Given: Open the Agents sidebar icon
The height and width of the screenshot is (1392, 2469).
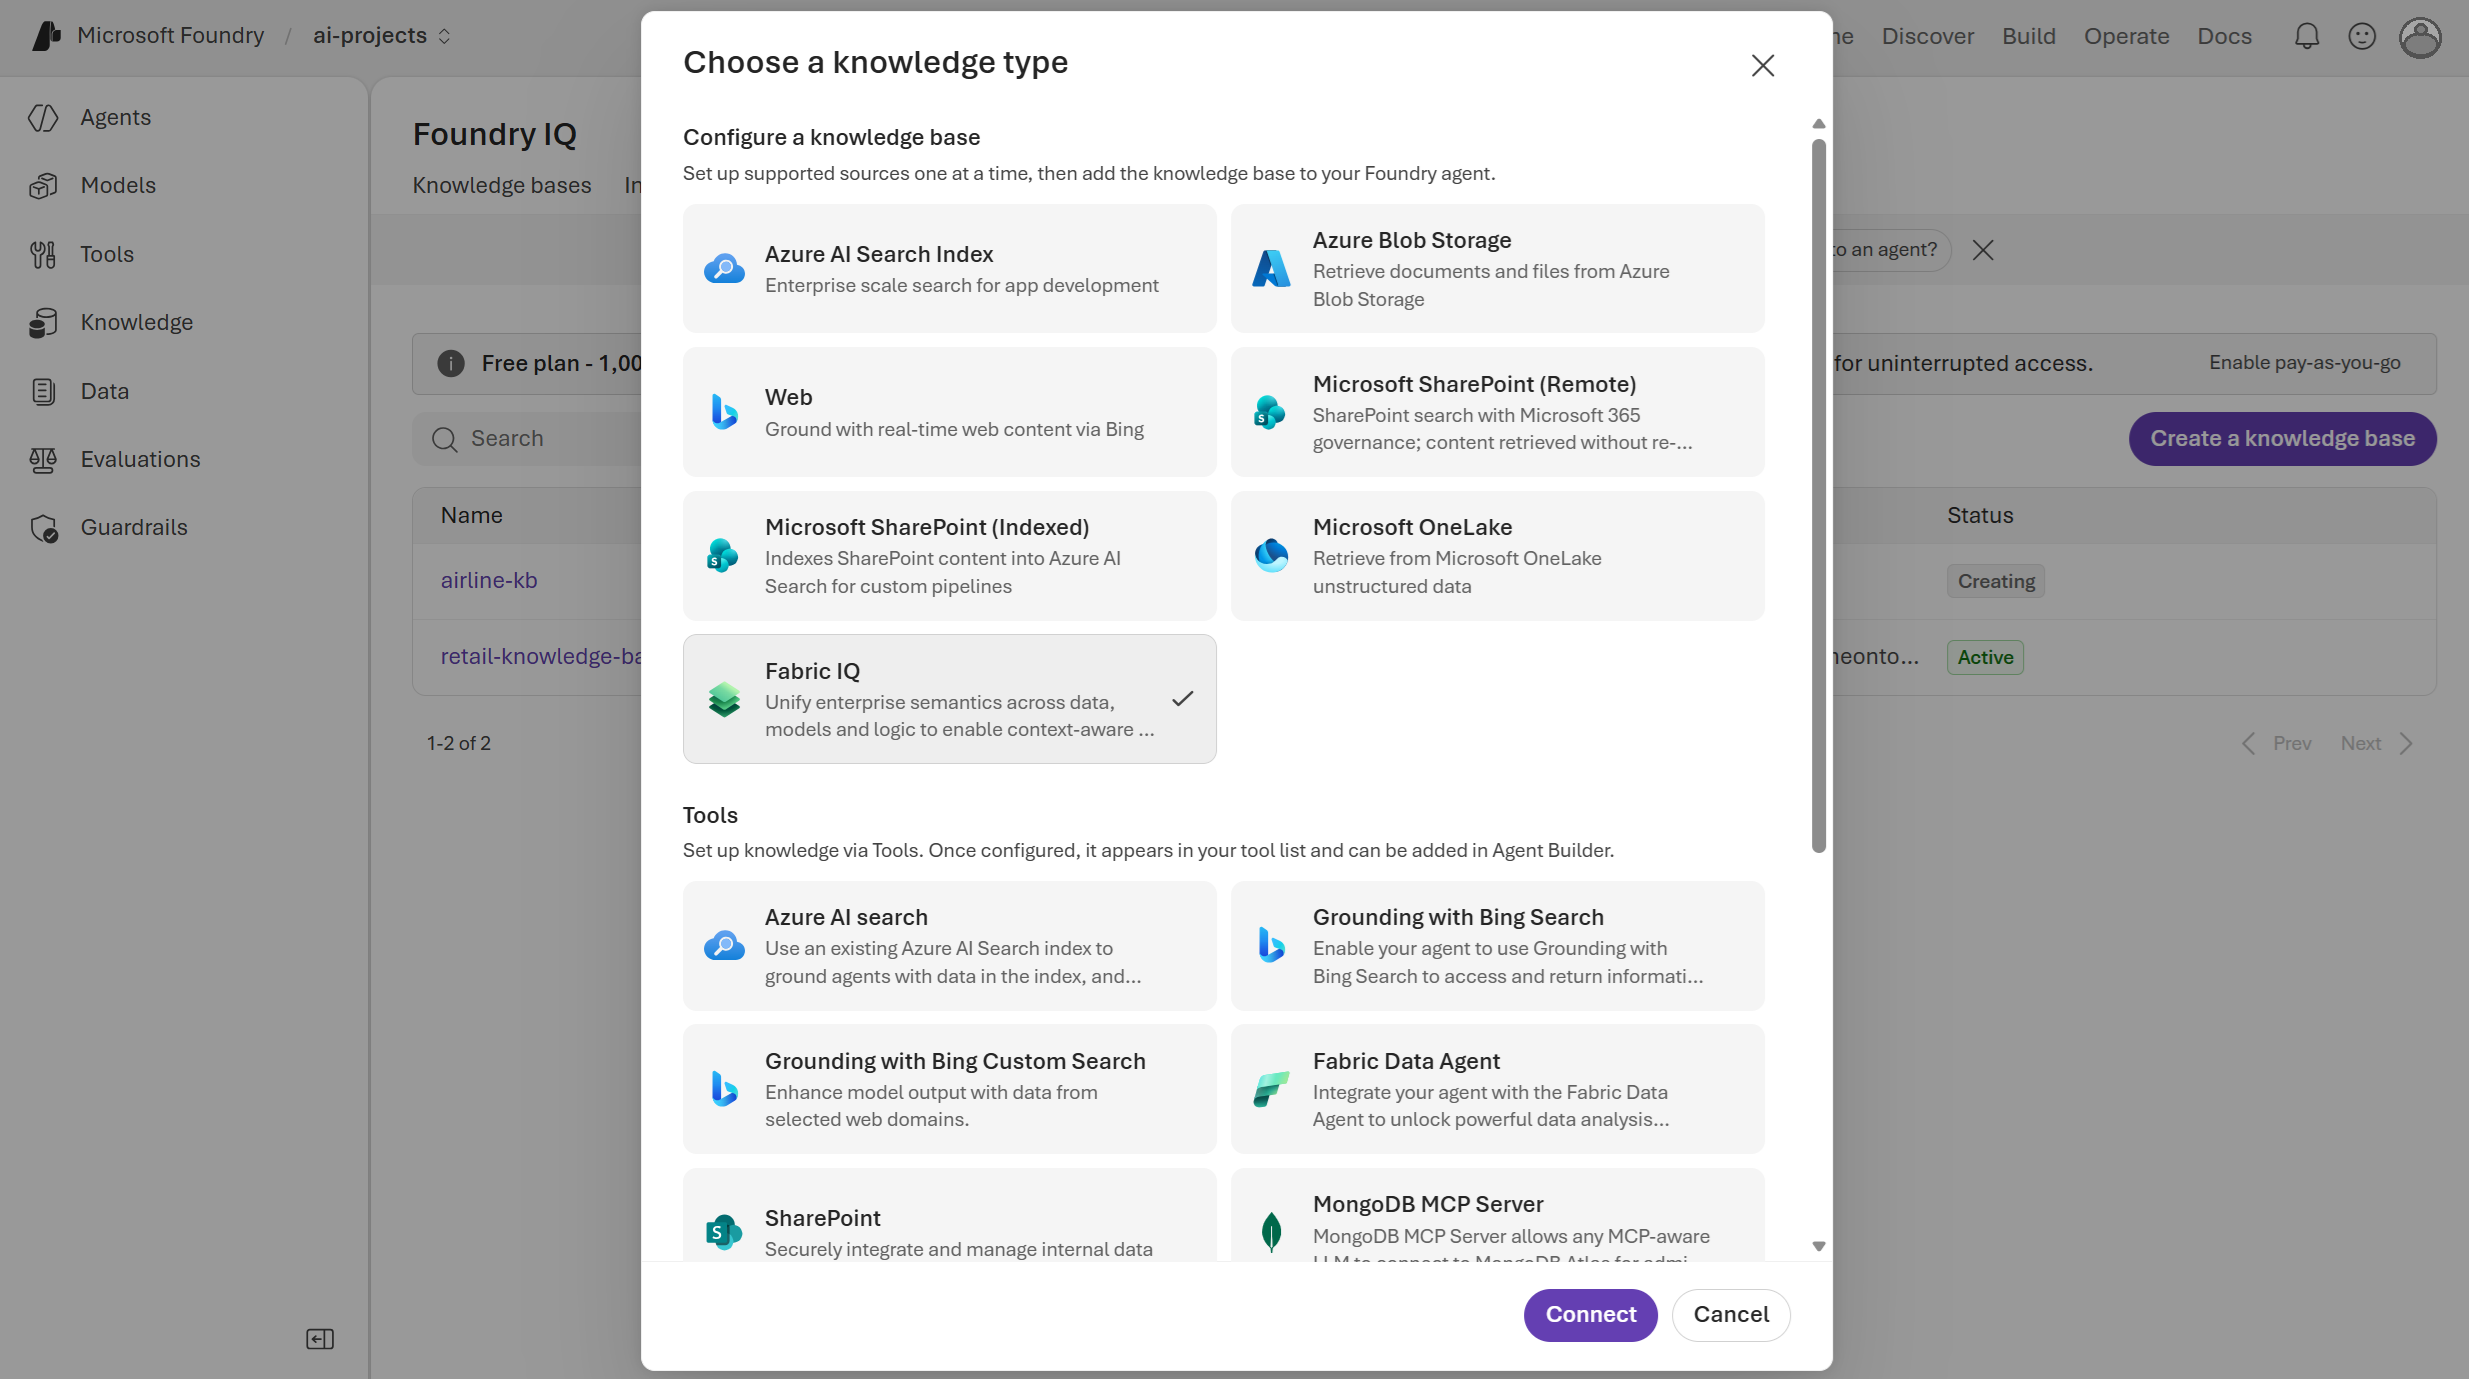Looking at the screenshot, I should point(43,118).
